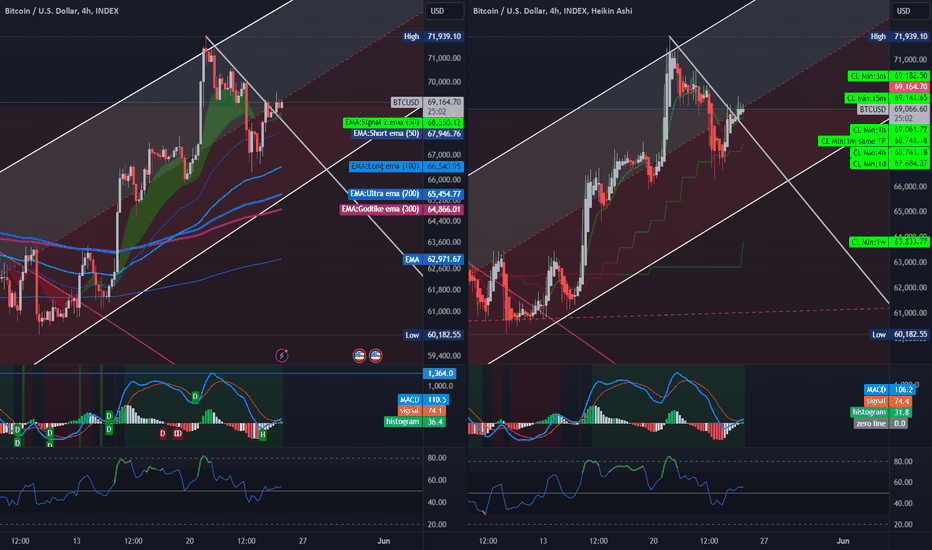
Task: Click the CL Min:1h label
Action: coord(889,130)
